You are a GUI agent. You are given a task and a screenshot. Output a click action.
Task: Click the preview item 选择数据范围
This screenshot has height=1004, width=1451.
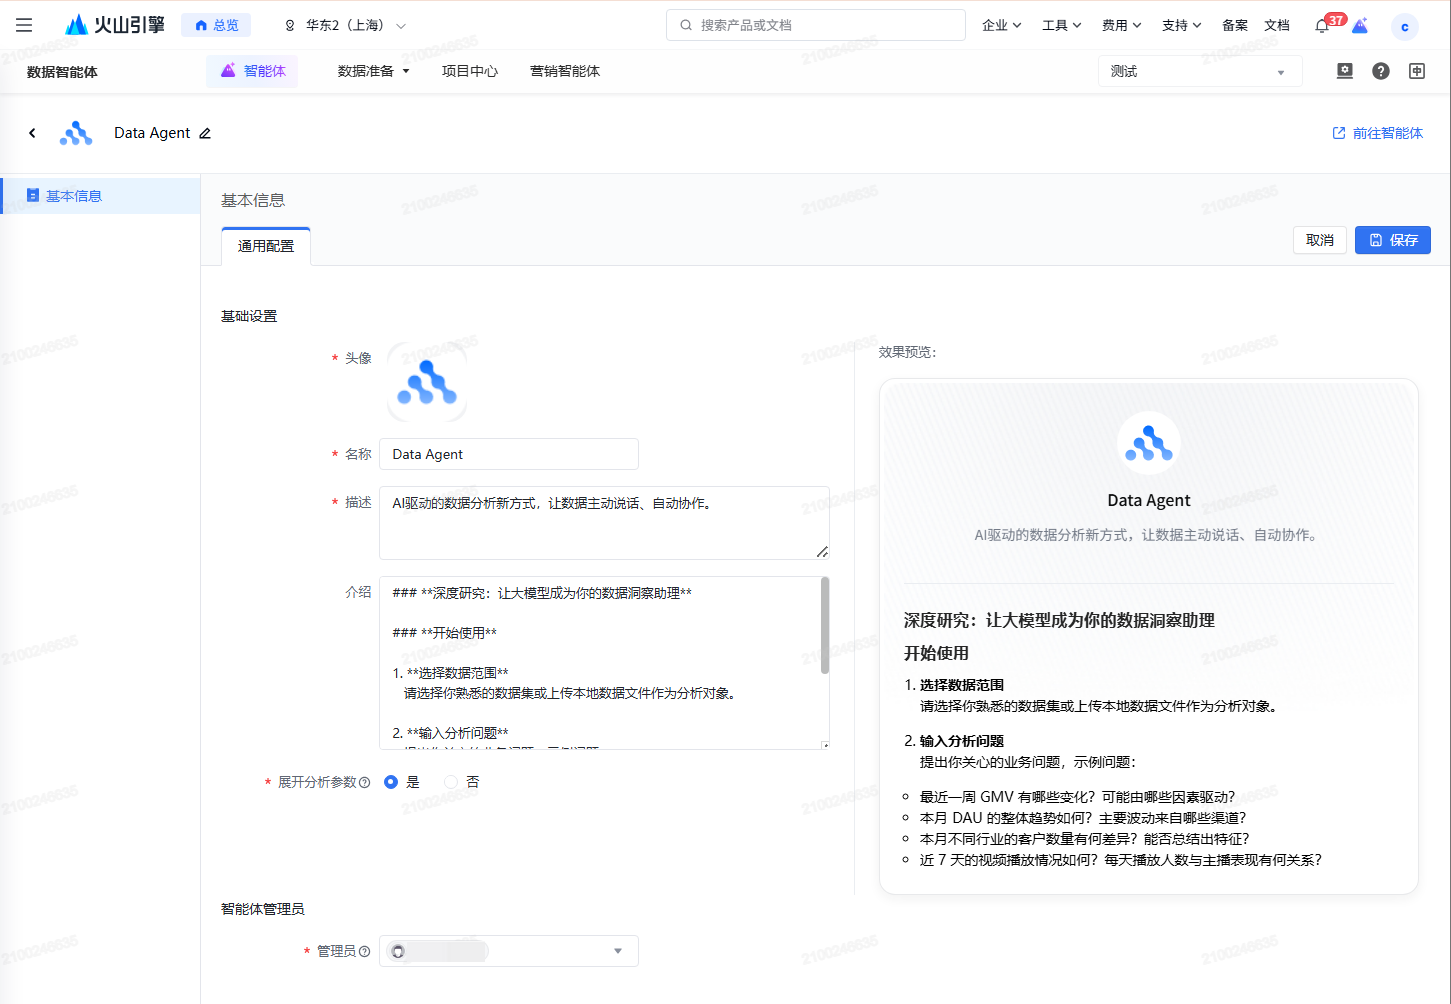962,685
